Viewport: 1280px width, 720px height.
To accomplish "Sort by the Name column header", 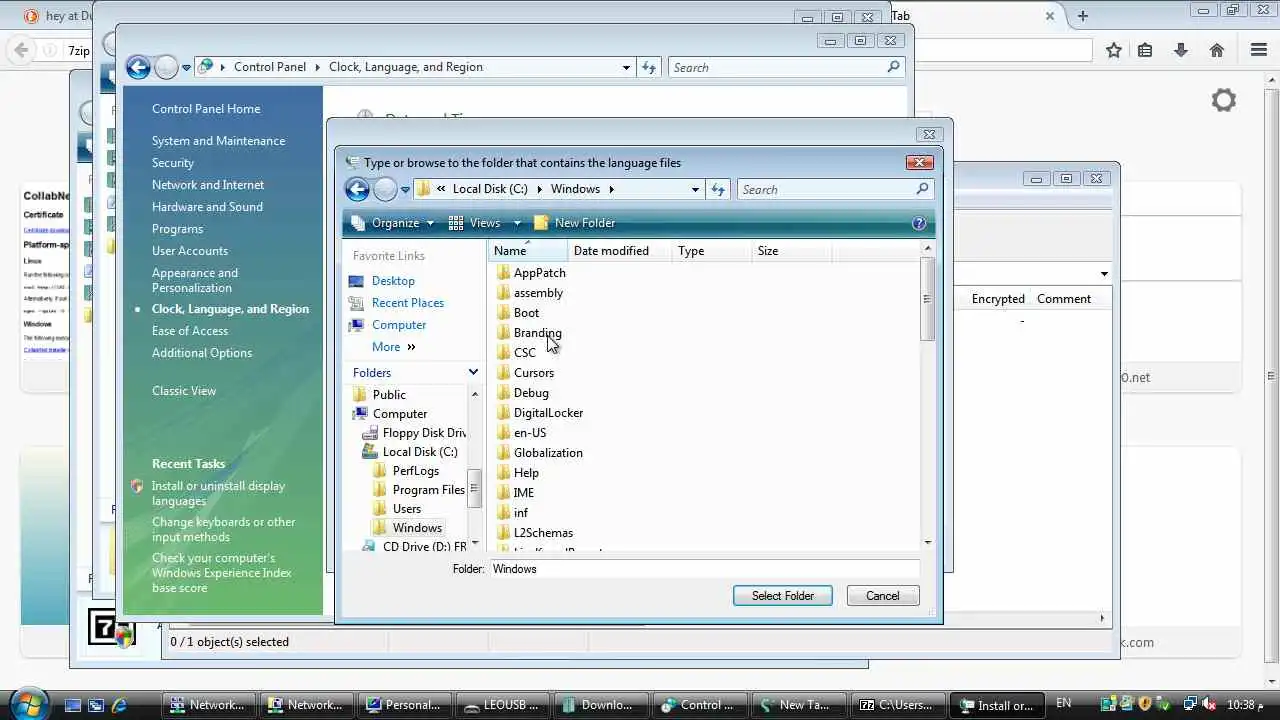I will click(x=528, y=251).
